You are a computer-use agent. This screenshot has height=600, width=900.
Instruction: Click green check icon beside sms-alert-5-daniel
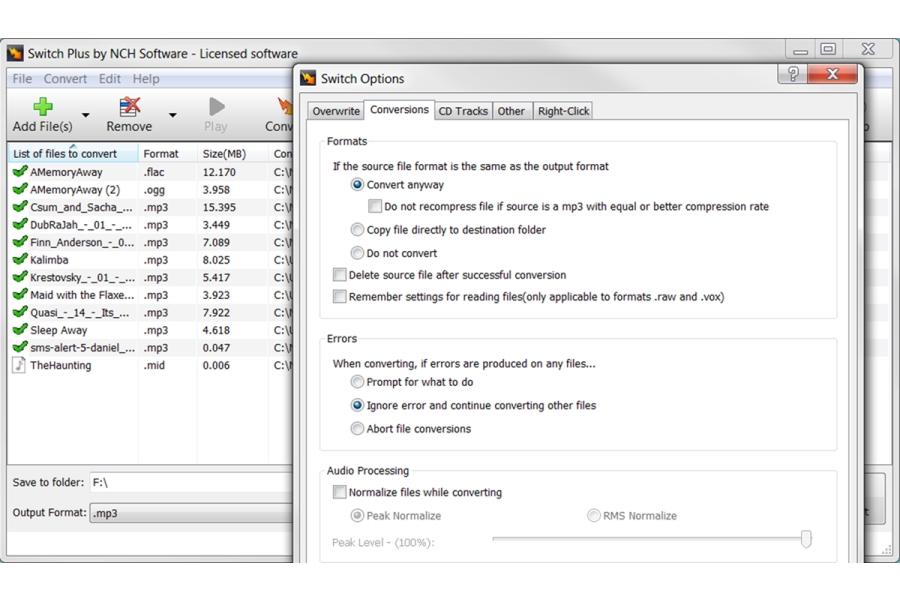coord(20,347)
